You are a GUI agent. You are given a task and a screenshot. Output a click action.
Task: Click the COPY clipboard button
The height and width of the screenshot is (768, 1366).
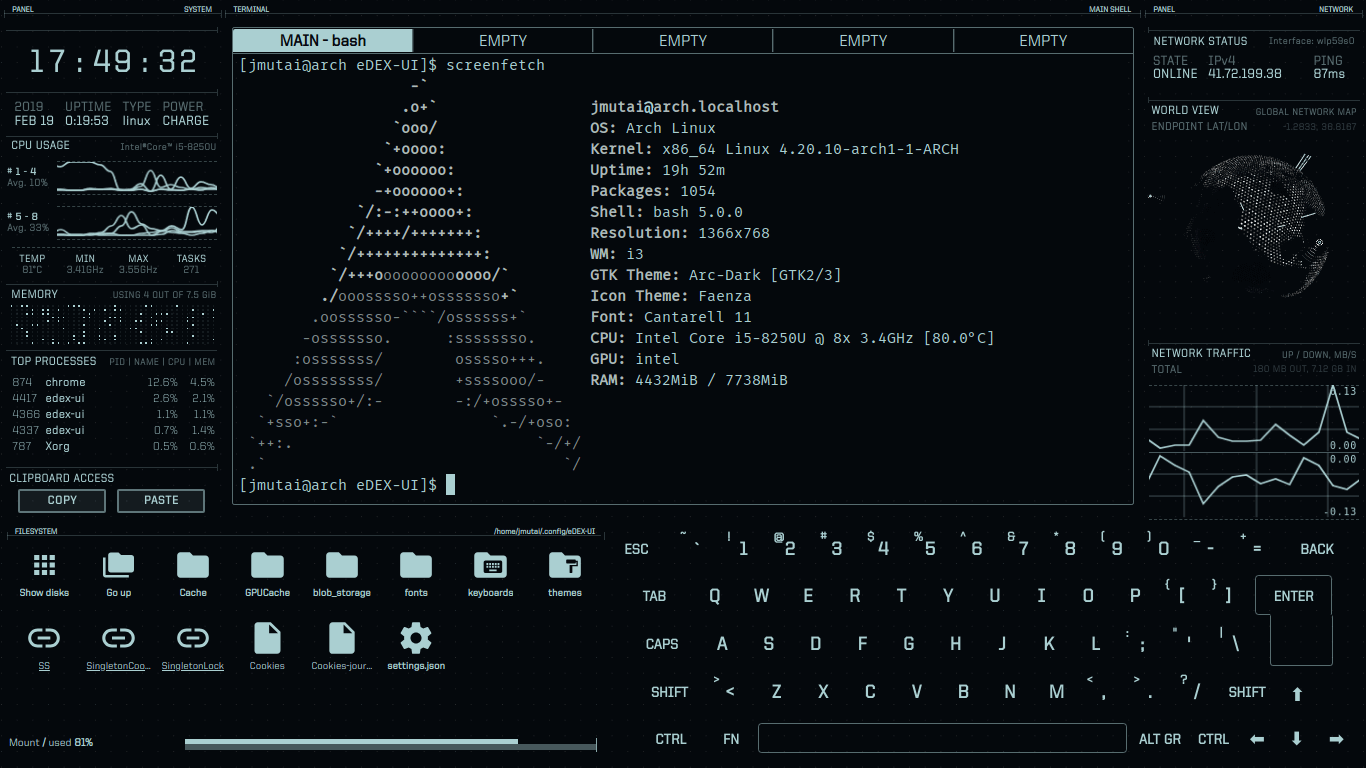click(61, 500)
